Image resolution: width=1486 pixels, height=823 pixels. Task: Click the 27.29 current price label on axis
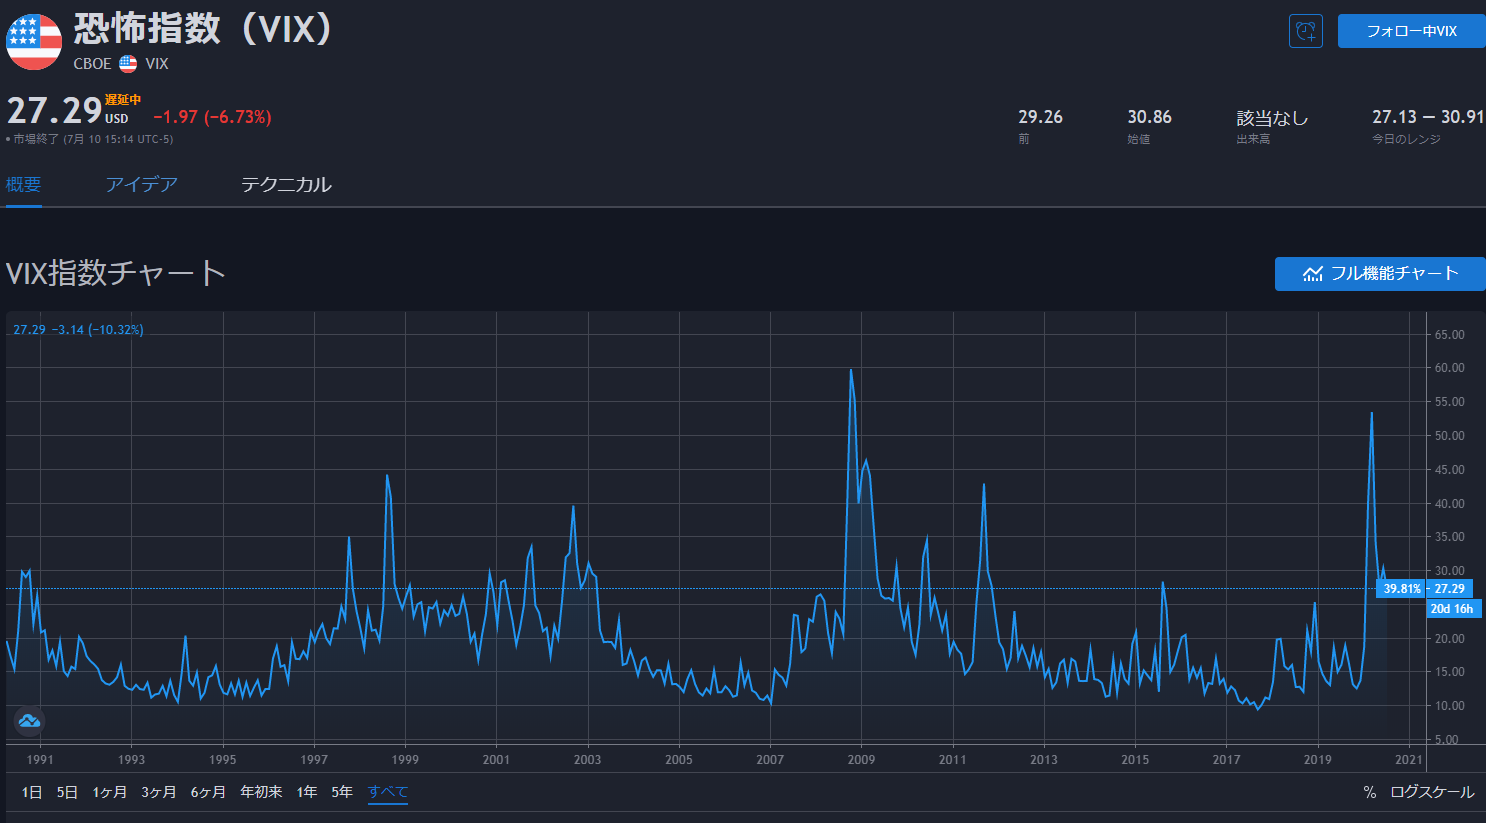(x=1449, y=589)
